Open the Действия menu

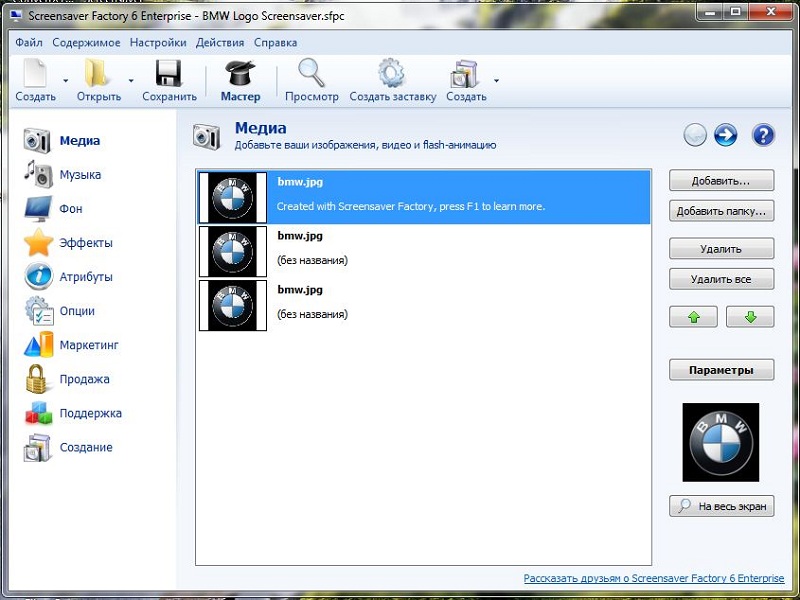pos(220,43)
